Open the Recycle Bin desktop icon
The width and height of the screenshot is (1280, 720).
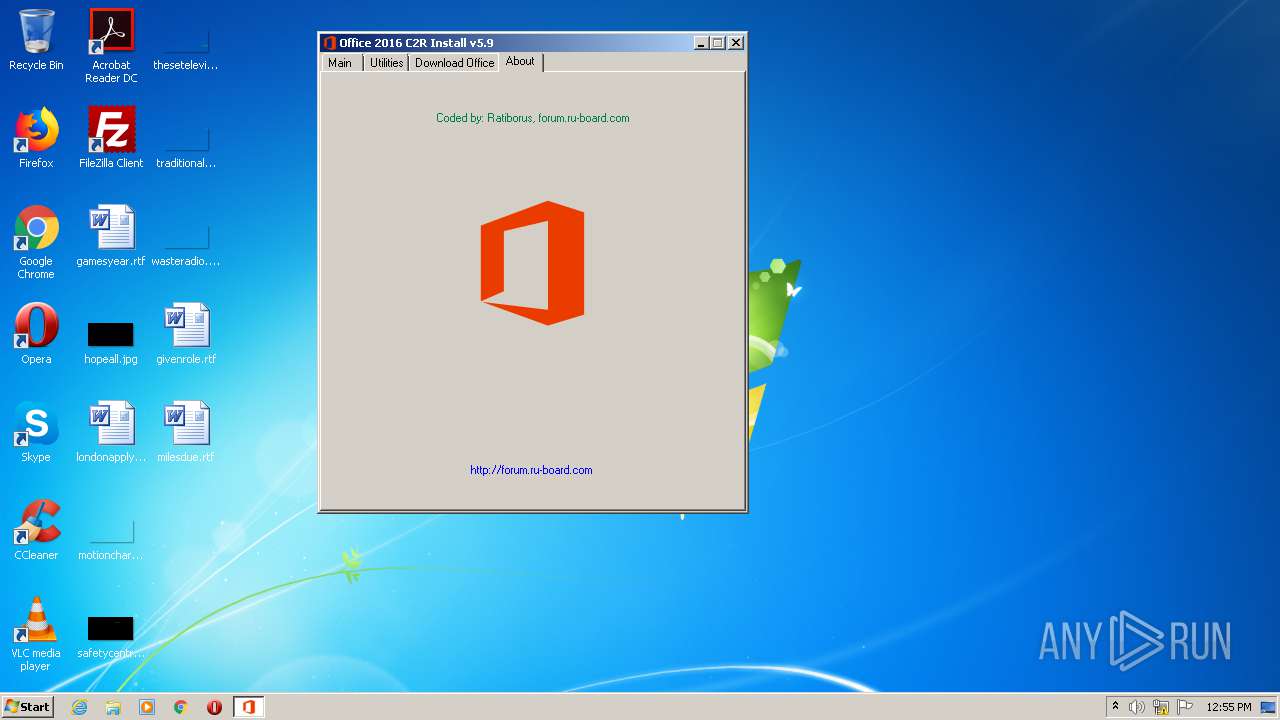coord(36,40)
